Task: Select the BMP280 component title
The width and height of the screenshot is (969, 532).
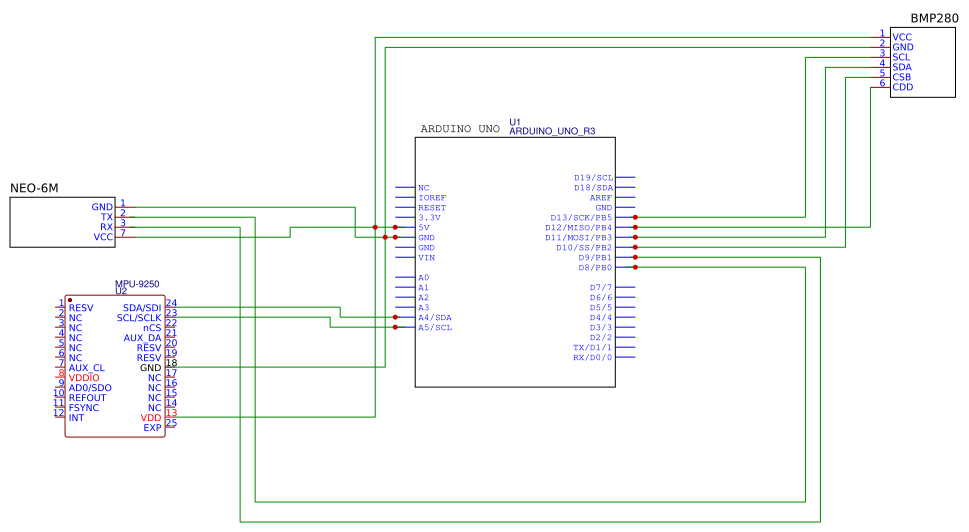Action: tap(934, 19)
